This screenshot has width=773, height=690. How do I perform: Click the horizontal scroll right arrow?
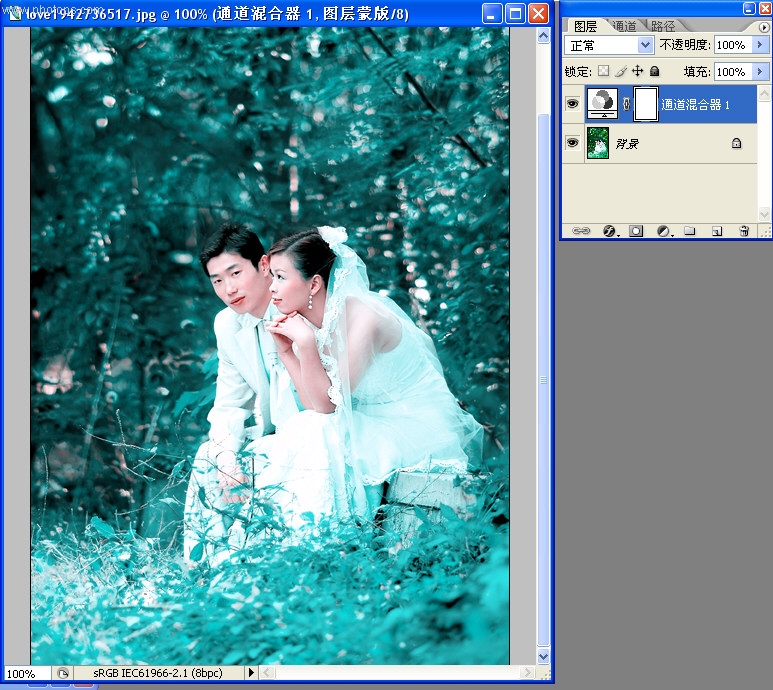coord(527,672)
